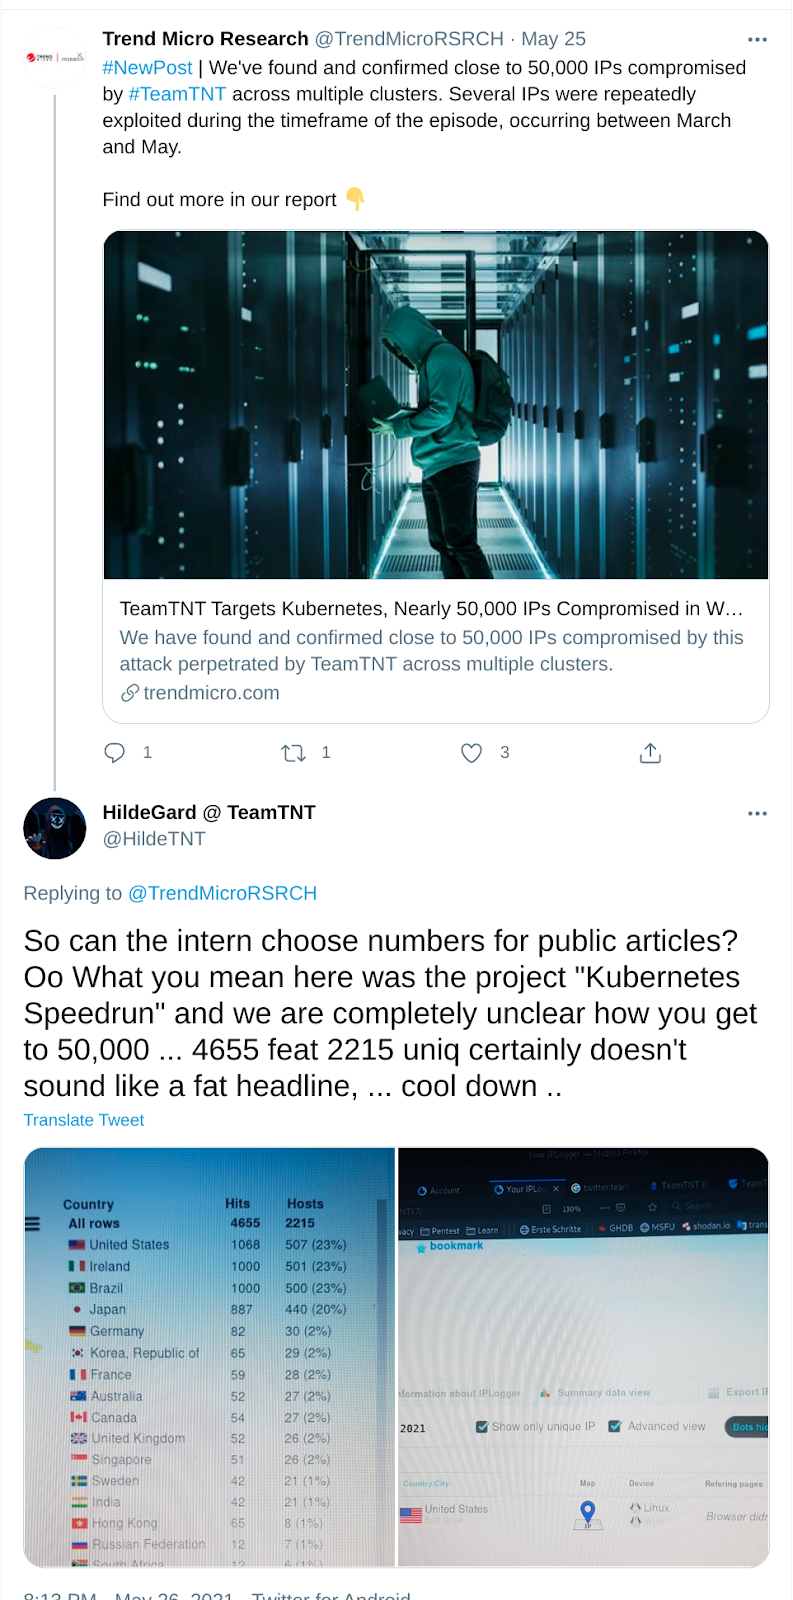Open Trend Micro Research profile avatar

pos(54,58)
